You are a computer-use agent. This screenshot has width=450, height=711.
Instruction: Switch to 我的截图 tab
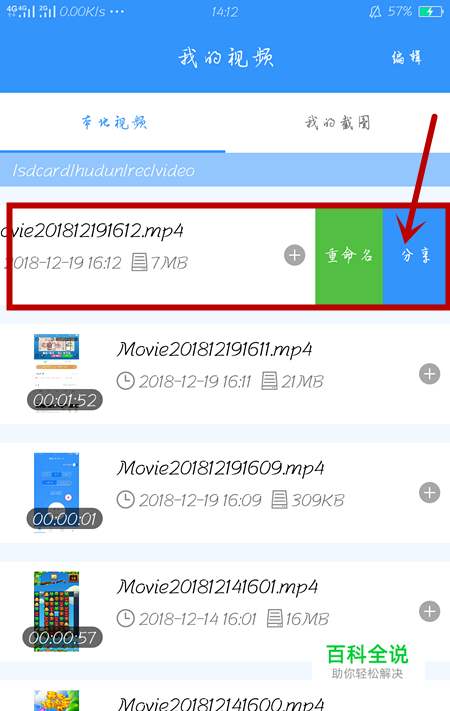338,122
